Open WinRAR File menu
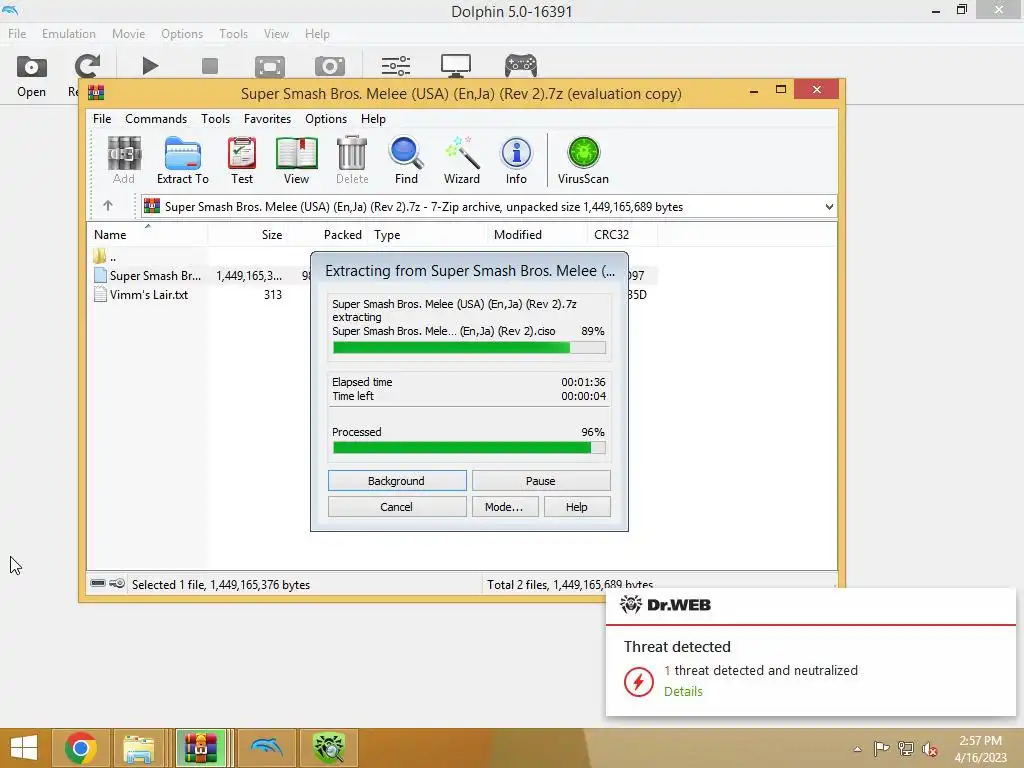 pyautogui.click(x=102, y=119)
